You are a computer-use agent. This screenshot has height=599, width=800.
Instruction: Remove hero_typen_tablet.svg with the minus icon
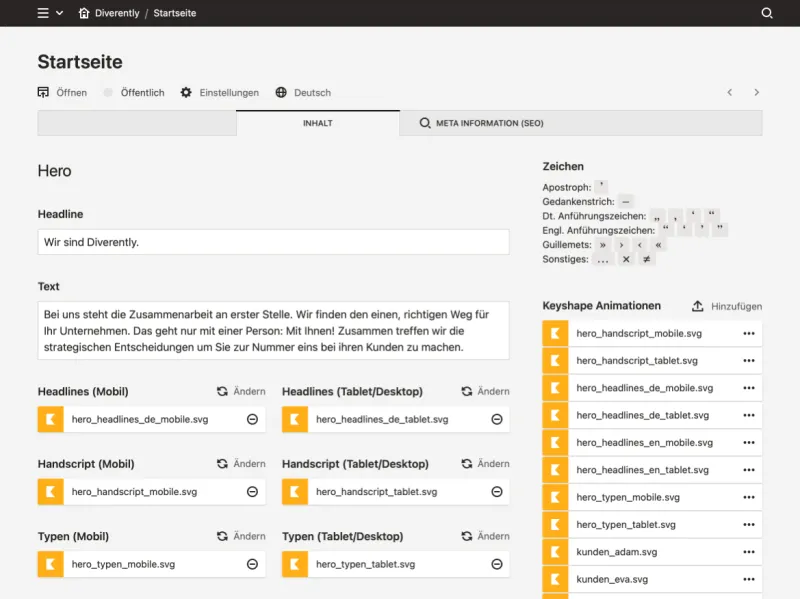[x=495, y=564]
